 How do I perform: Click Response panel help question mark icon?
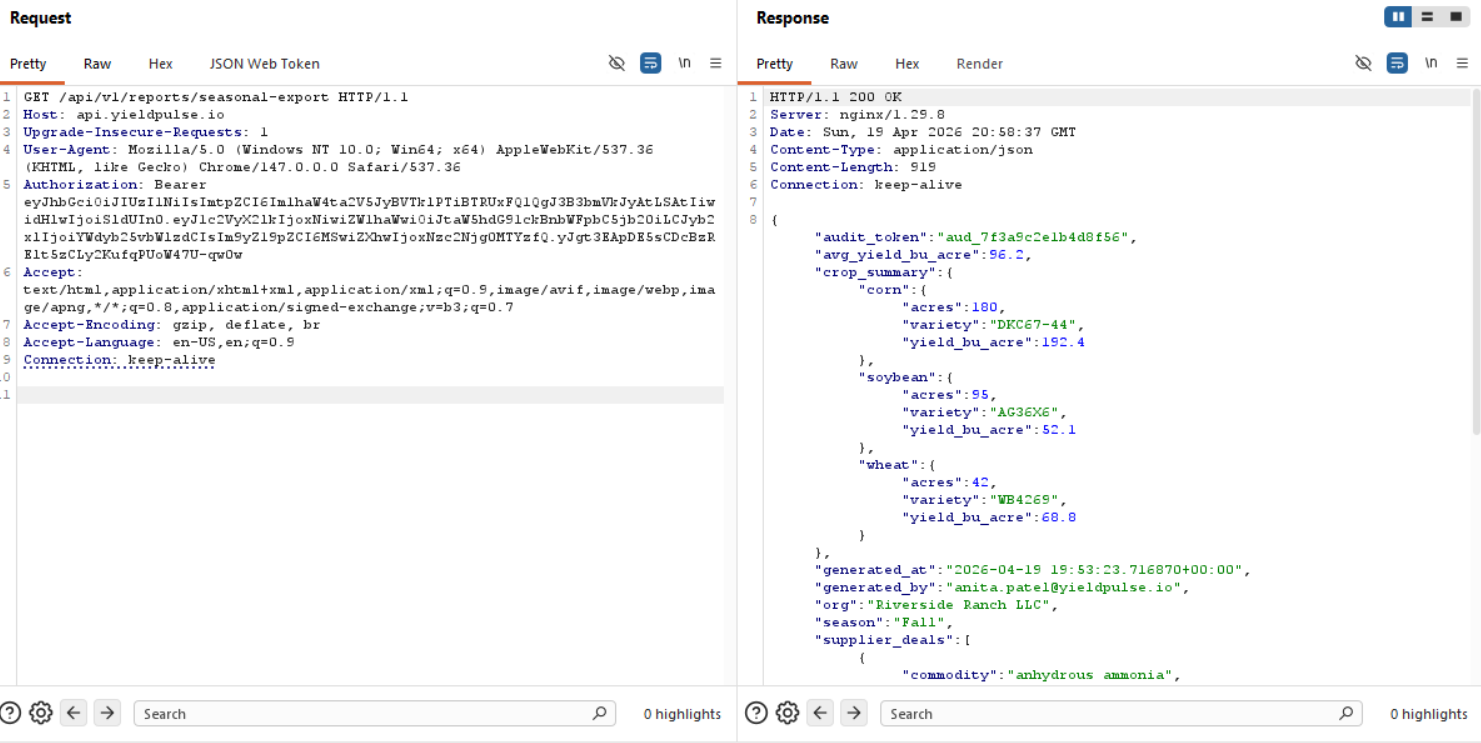click(757, 713)
